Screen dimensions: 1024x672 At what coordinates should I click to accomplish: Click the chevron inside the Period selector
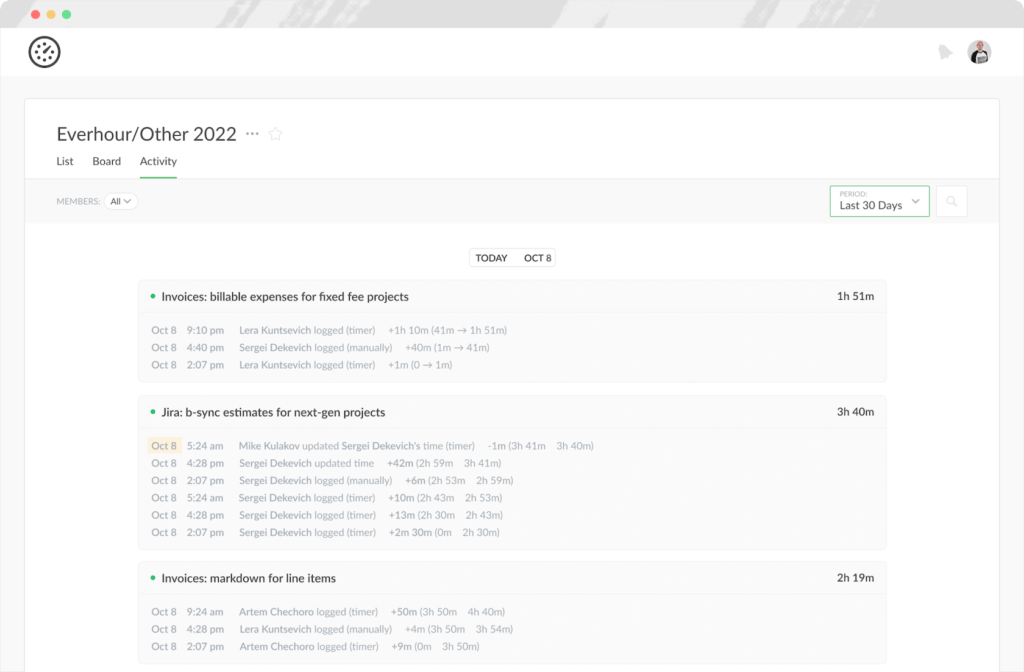pos(916,201)
